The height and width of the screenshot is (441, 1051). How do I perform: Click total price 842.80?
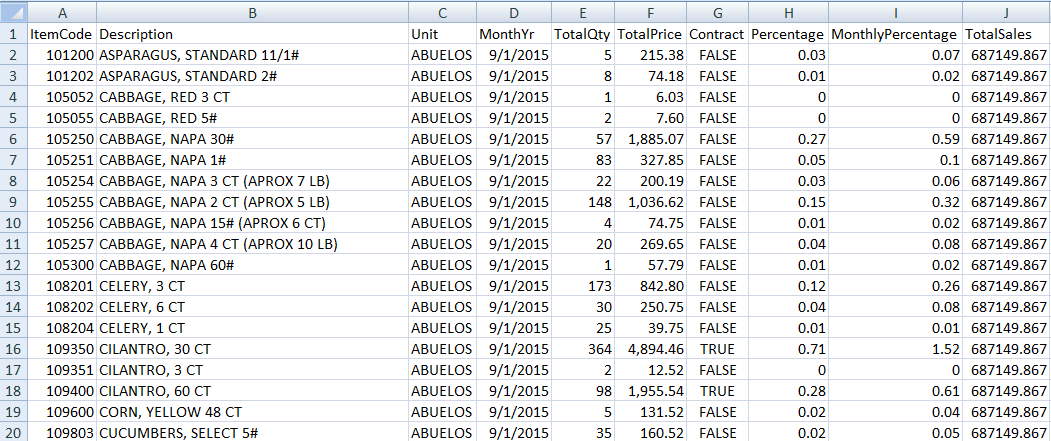[x=651, y=286]
